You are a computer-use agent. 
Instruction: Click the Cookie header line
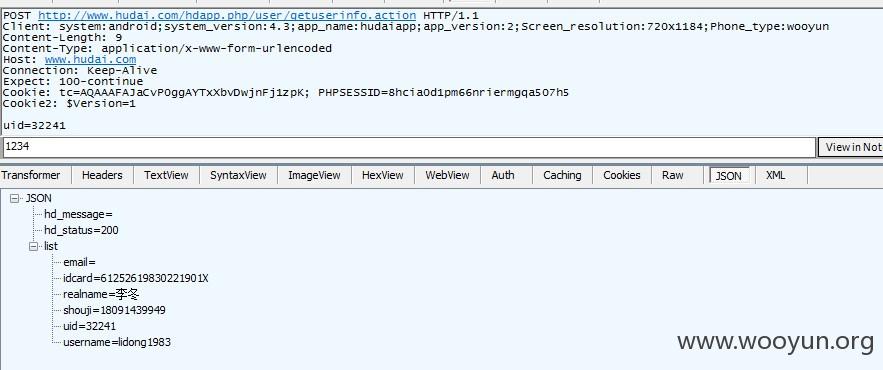286,92
